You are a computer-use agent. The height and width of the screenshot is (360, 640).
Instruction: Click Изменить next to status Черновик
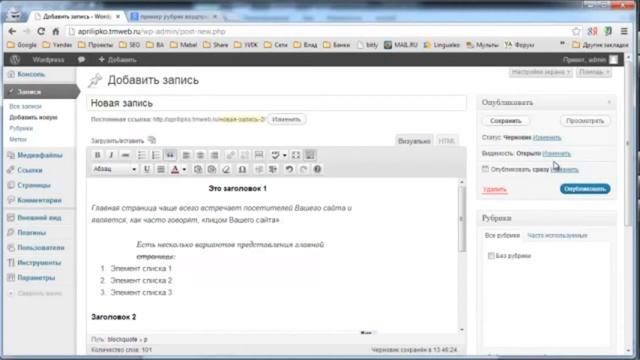(547, 138)
